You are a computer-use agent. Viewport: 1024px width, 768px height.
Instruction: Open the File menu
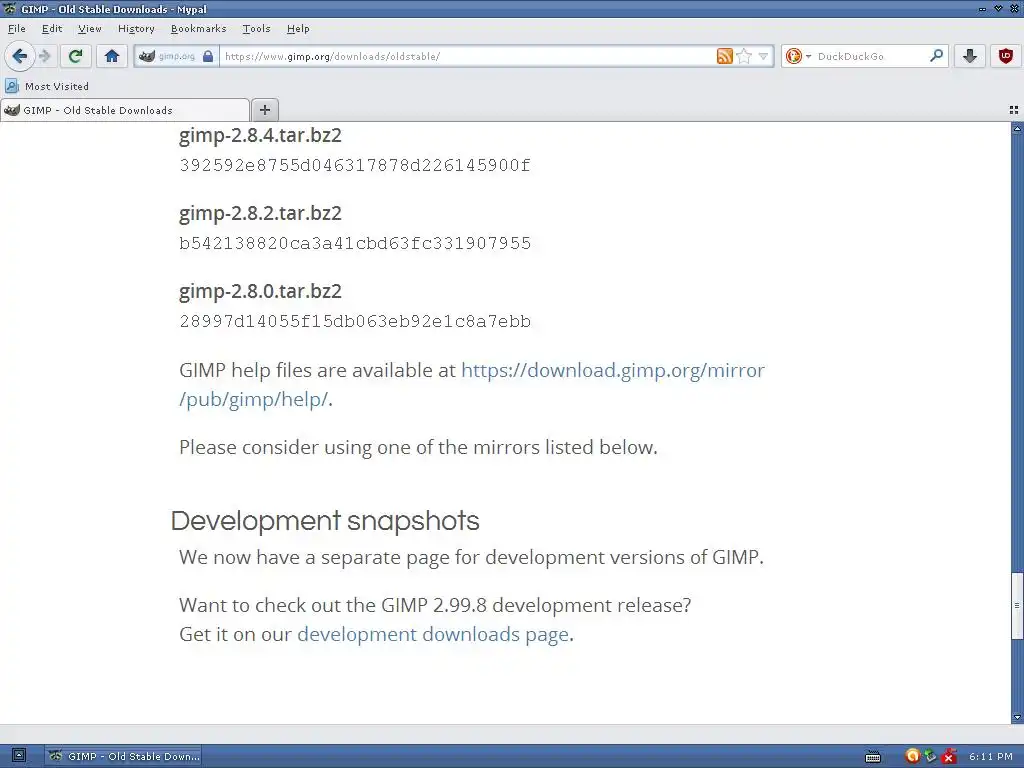coord(17,29)
